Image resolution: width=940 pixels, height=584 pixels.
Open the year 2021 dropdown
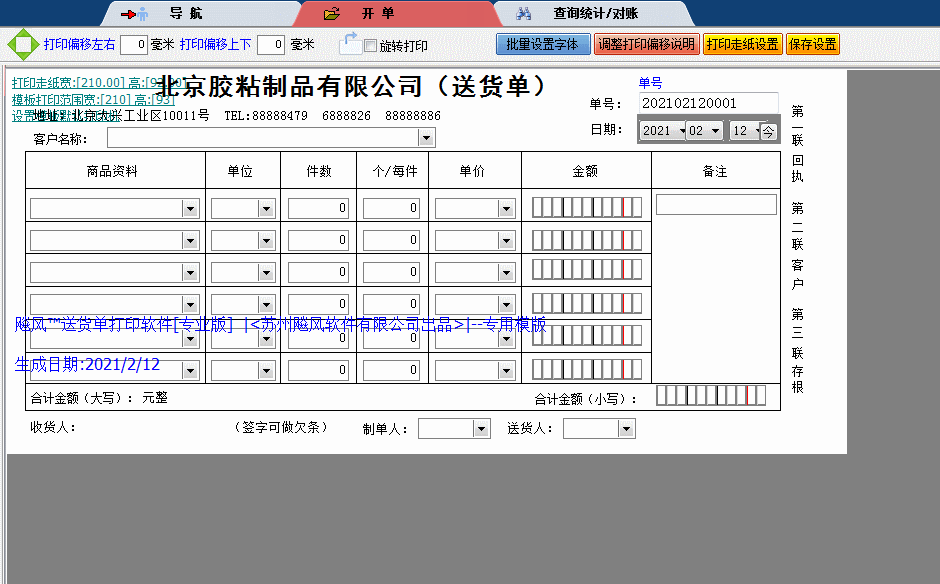click(682, 131)
